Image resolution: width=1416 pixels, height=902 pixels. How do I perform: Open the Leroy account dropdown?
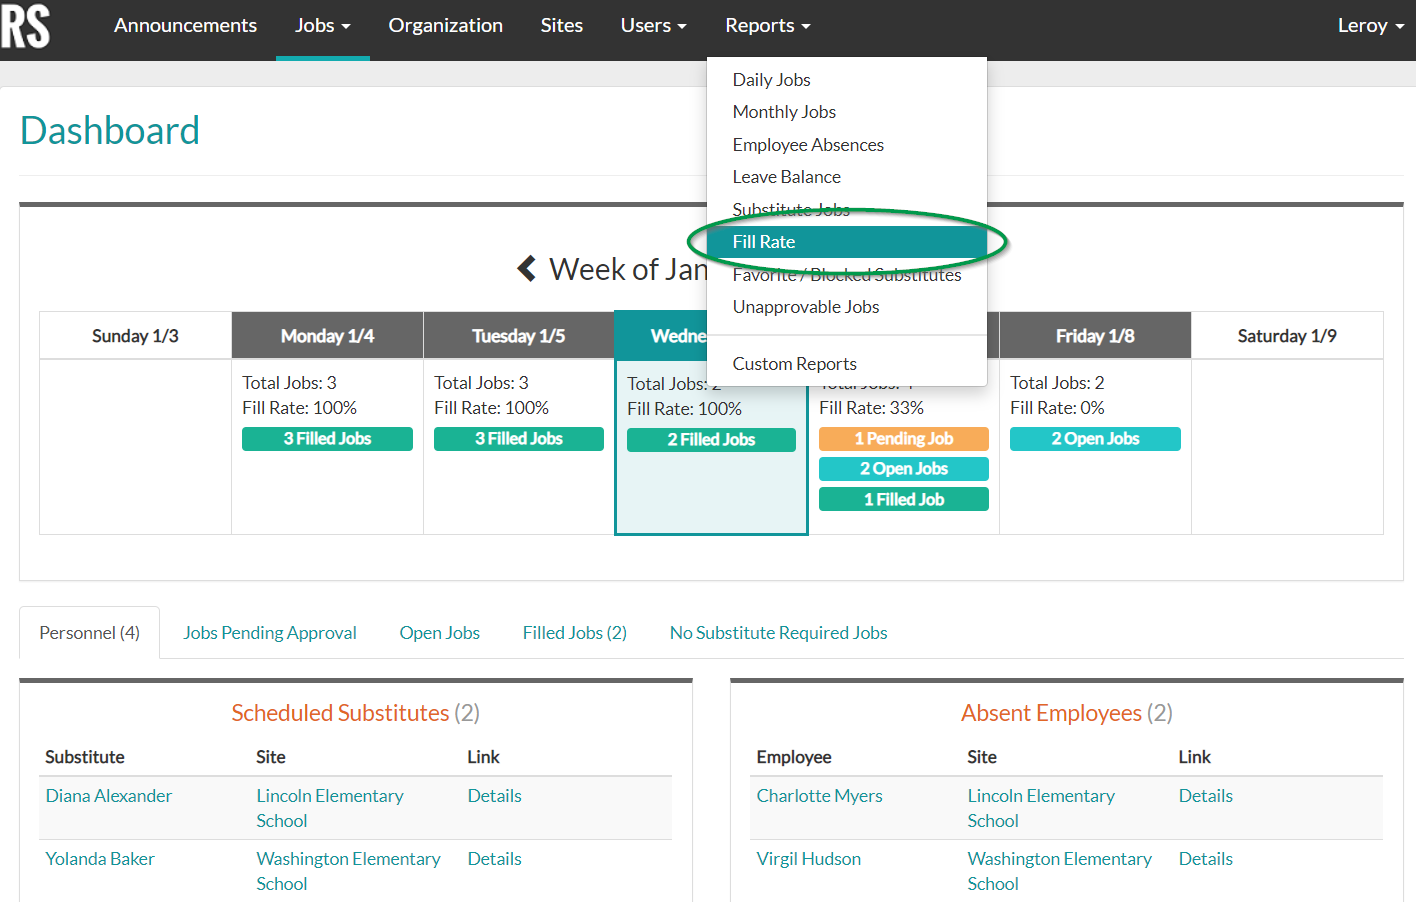(1370, 26)
